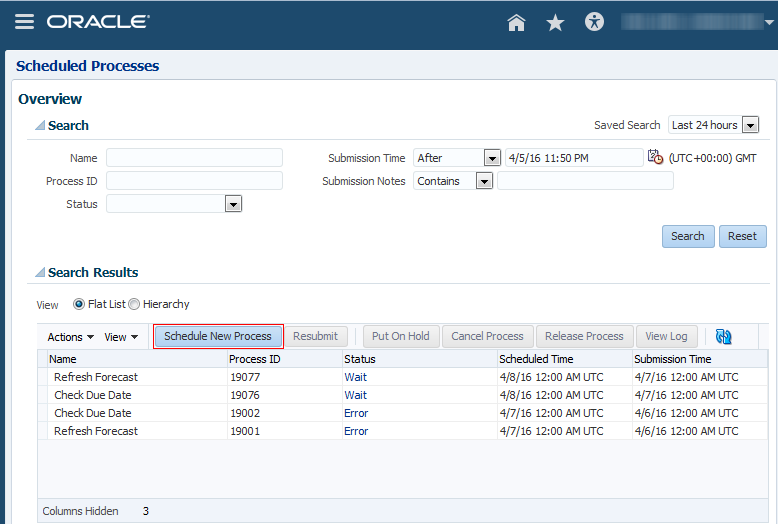Sort by the Process ID column header
The image size is (778, 524).
(285, 359)
